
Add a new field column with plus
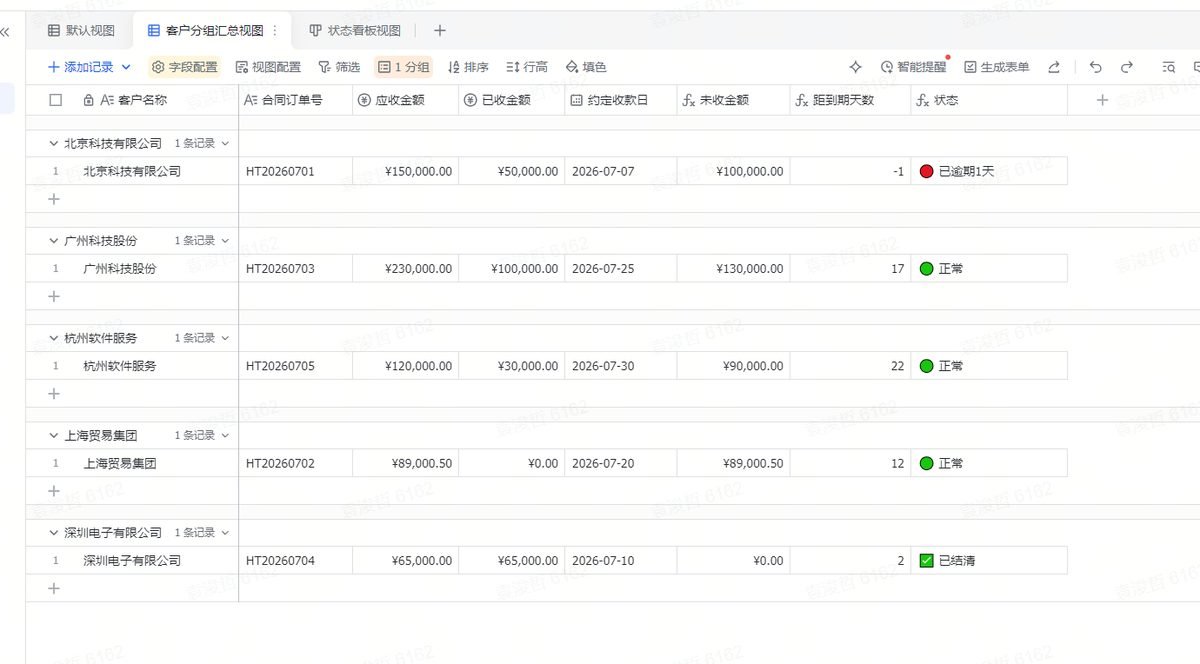coord(1103,100)
